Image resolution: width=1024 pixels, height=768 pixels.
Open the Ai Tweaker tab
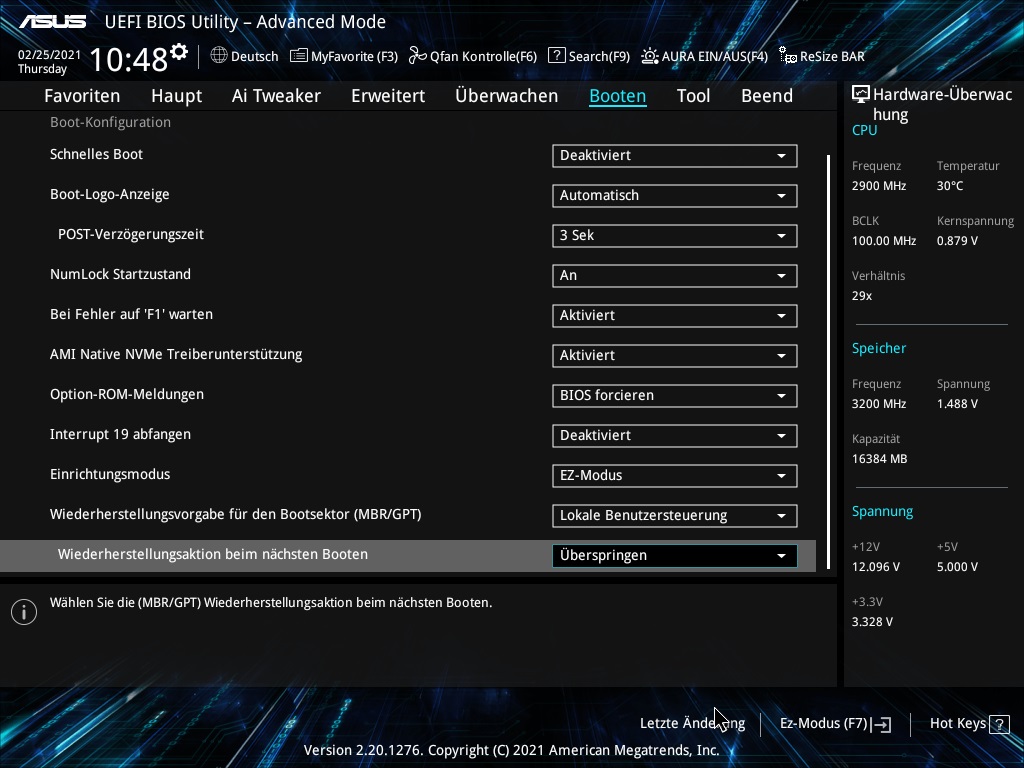276,96
